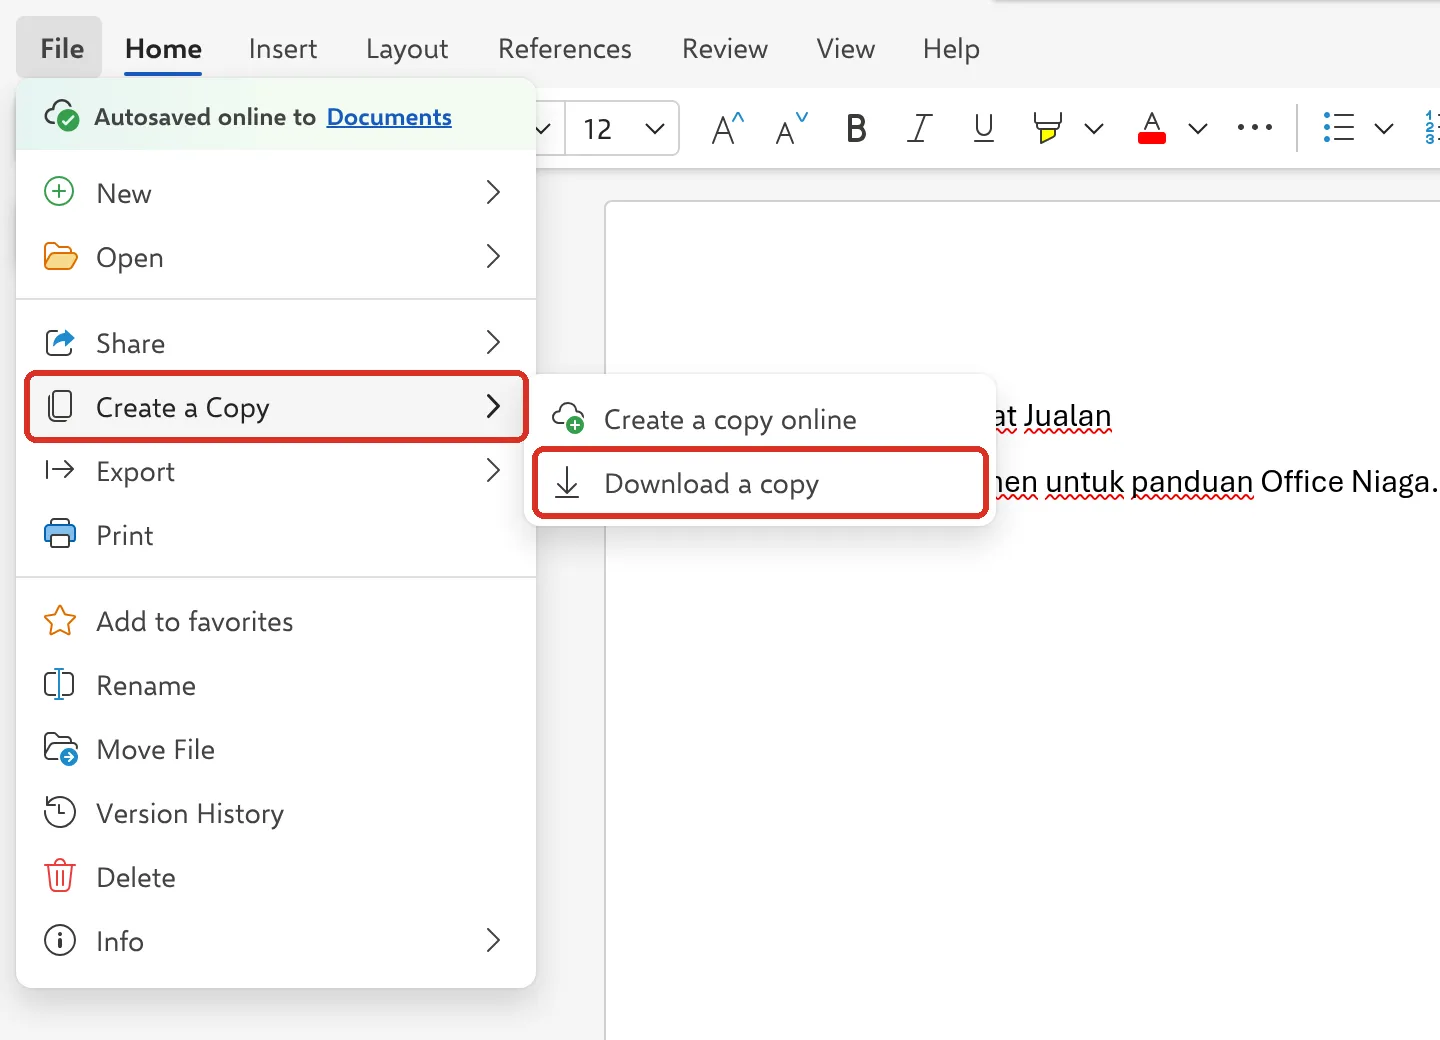The width and height of the screenshot is (1440, 1040).
Task: Switch to the Home tab
Action: click(x=163, y=48)
